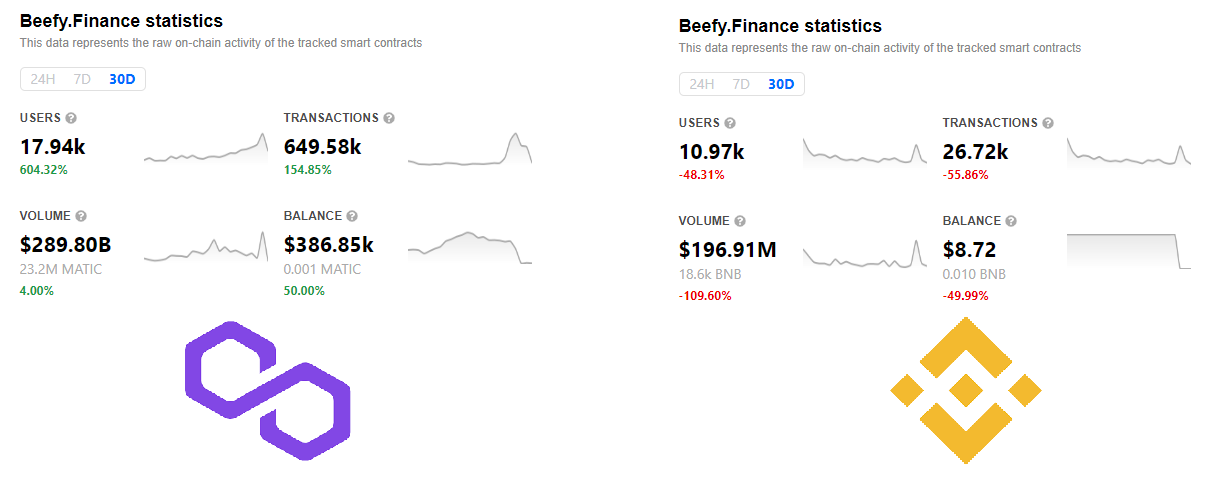The image size is (1222, 485).
Task: Click help icon beside right VOLUME label
Action: tap(740, 221)
